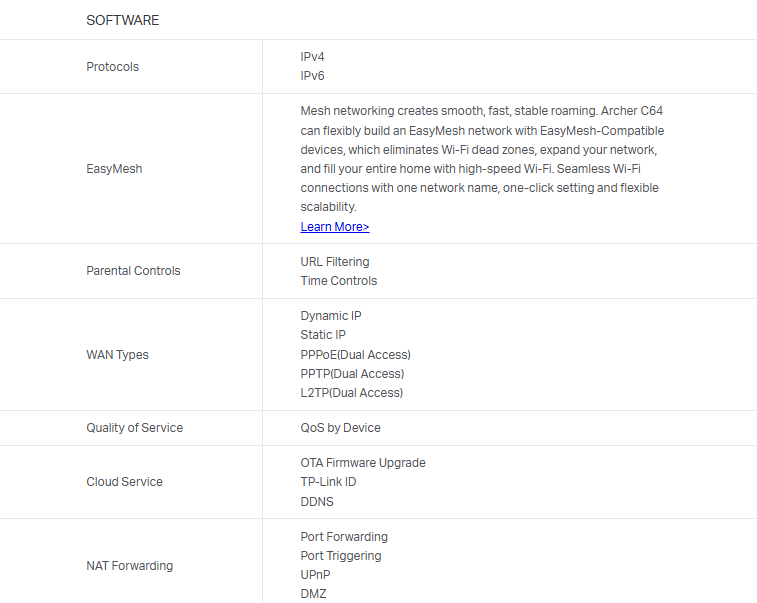Screen dimensions: 757x603
Task: Click the Dynamic IP entry
Action: click(x=330, y=316)
